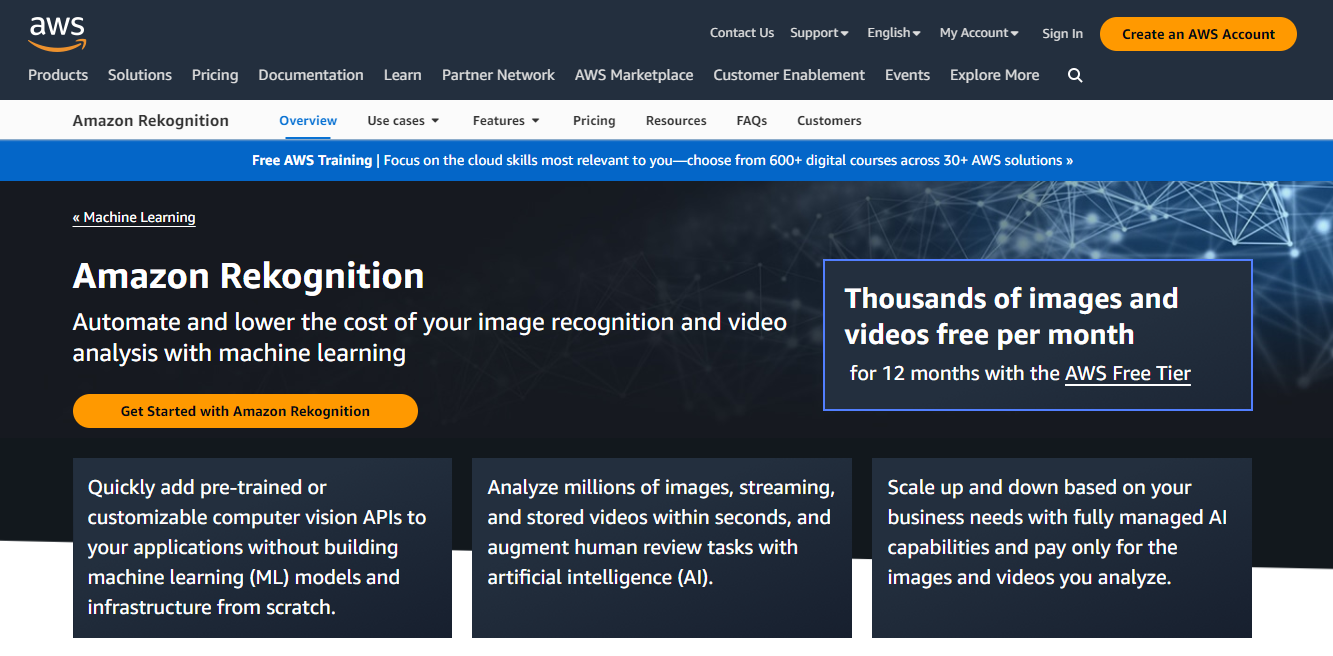
Task: Open the Solutions menu
Action: click(x=140, y=75)
